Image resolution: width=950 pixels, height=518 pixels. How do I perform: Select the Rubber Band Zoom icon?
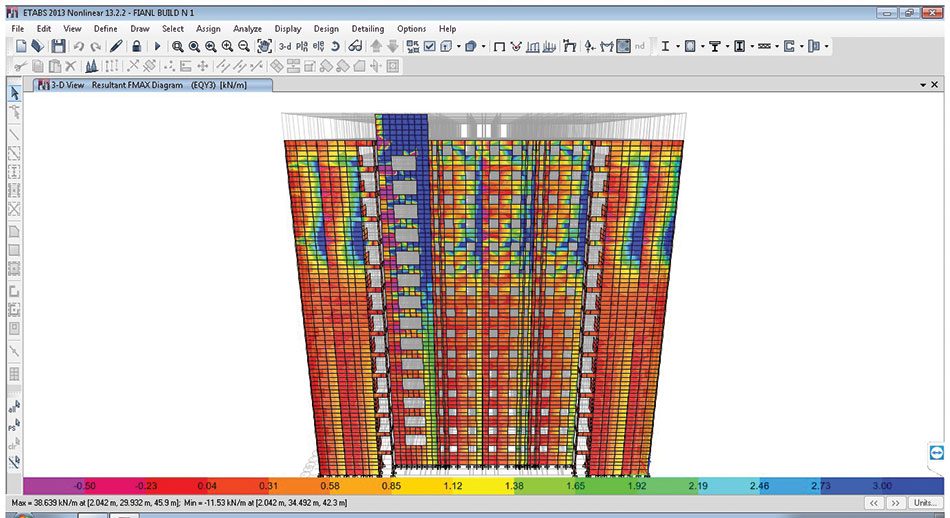[x=178, y=46]
